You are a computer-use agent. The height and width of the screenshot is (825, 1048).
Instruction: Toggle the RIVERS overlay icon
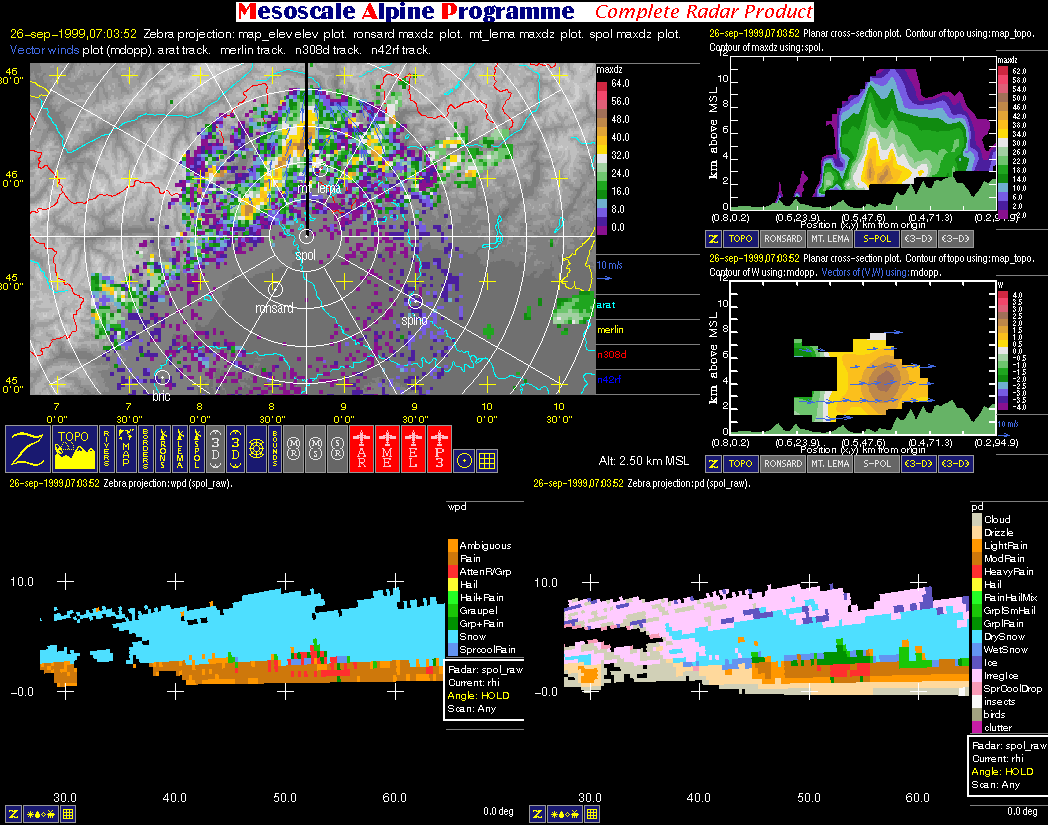coord(107,448)
